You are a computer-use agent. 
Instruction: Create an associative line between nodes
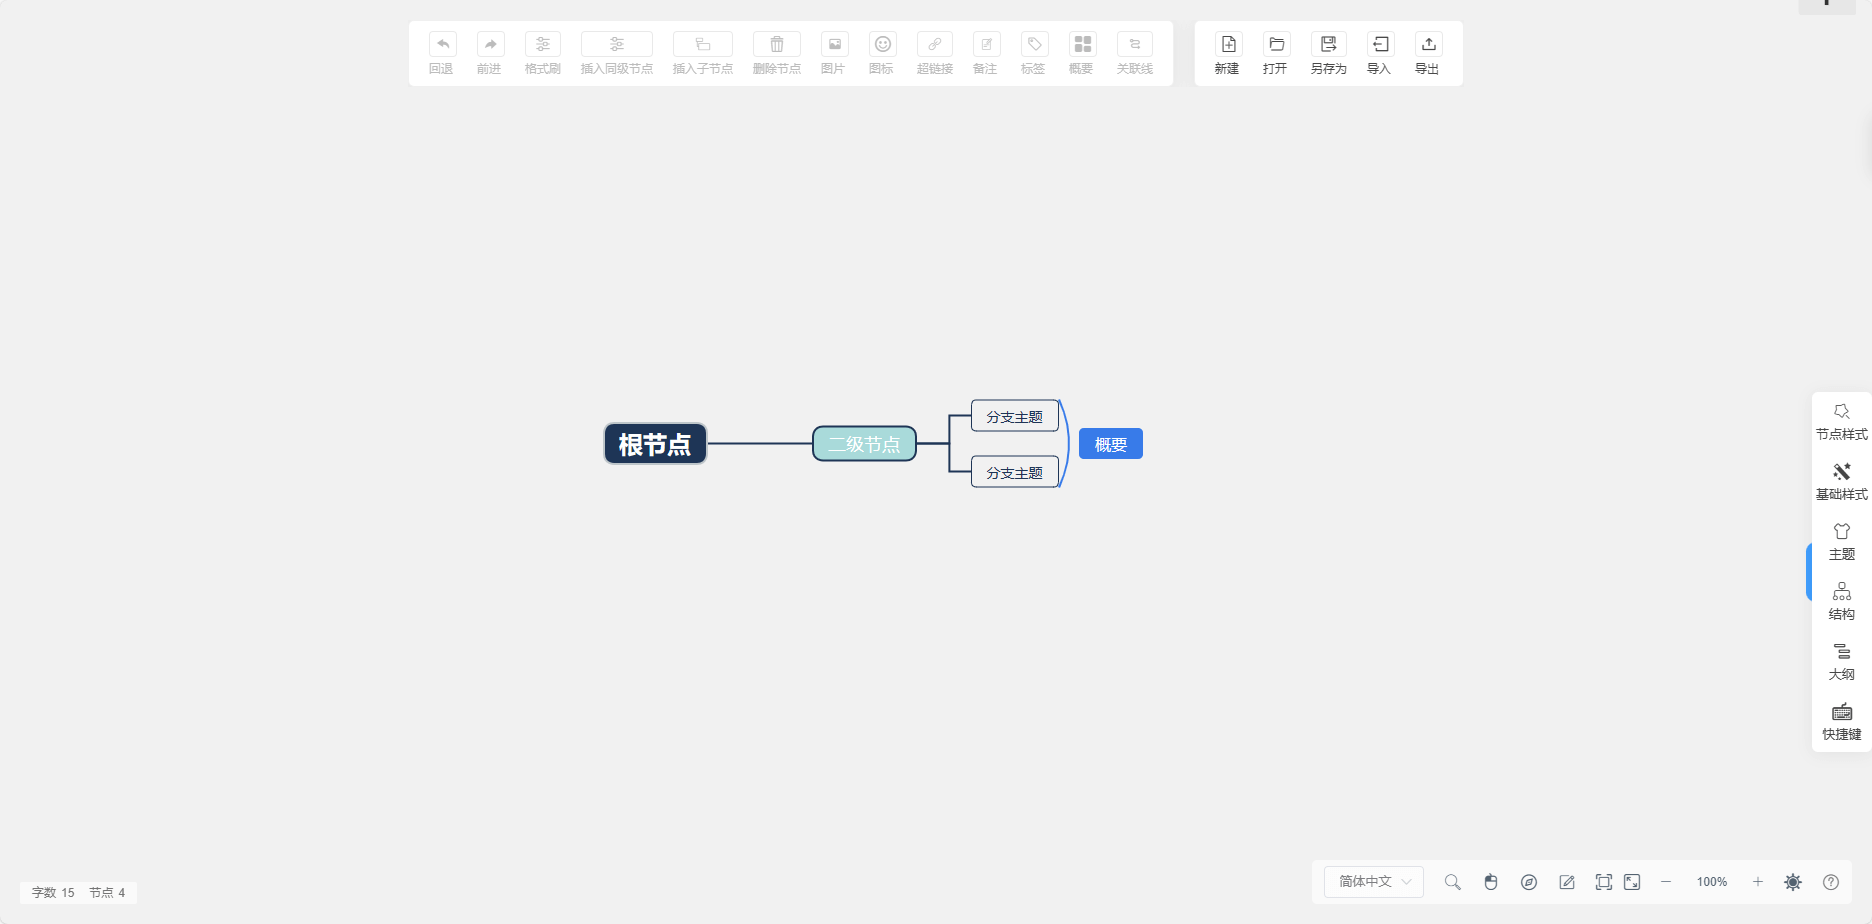[1134, 52]
